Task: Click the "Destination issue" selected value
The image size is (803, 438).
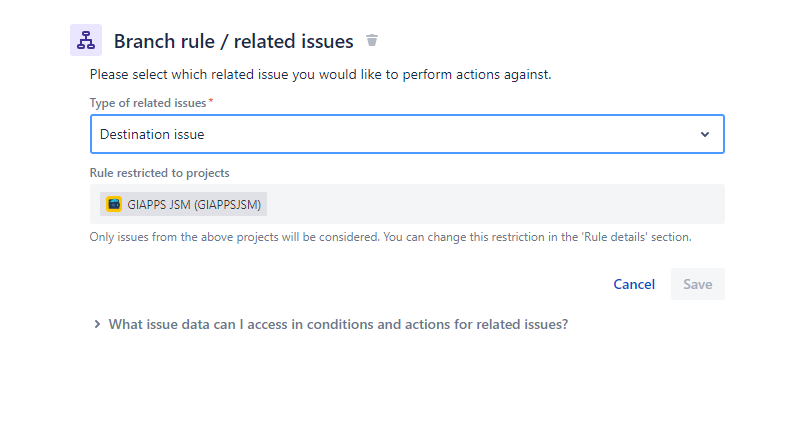Action: (152, 134)
